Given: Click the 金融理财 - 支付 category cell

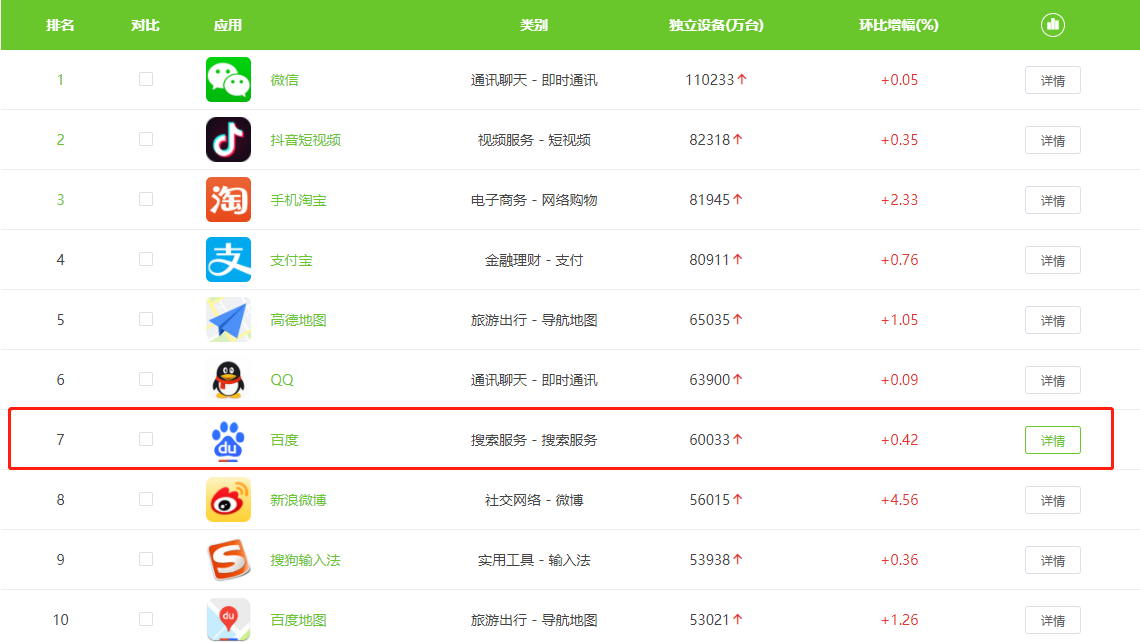Looking at the screenshot, I should coord(534,260).
